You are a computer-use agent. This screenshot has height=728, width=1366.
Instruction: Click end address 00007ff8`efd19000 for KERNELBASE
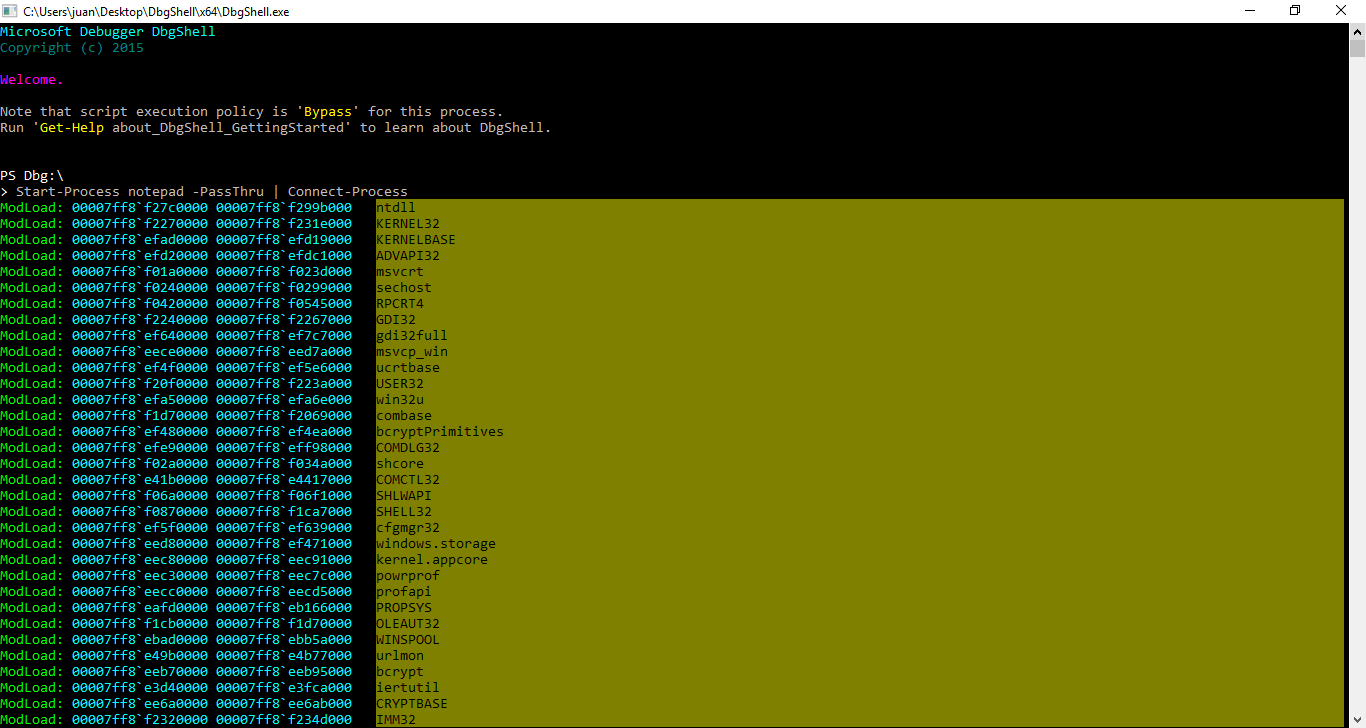click(284, 240)
